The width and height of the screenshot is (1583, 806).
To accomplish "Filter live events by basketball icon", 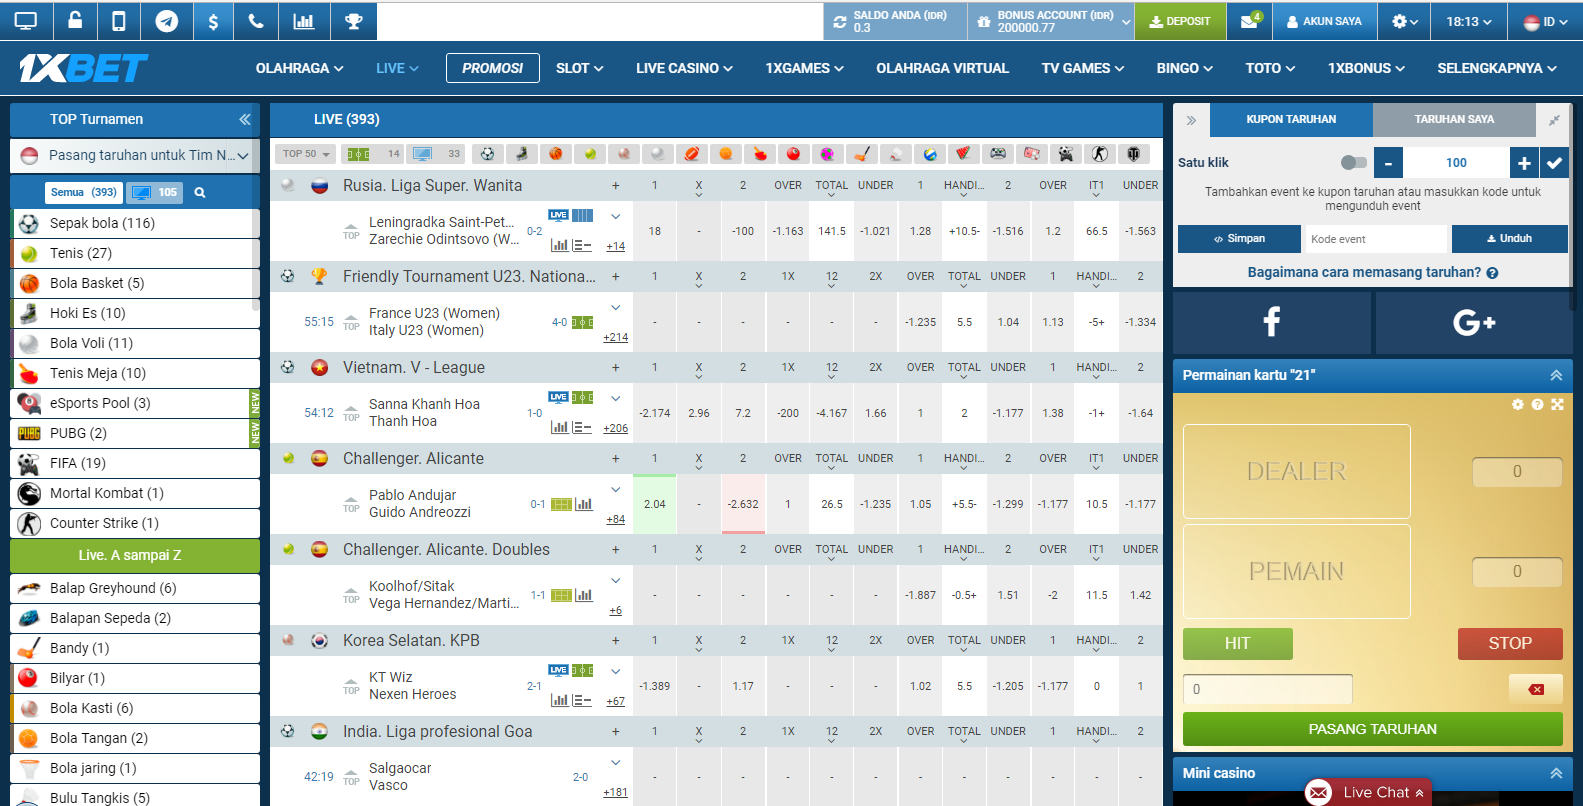I will pos(555,154).
